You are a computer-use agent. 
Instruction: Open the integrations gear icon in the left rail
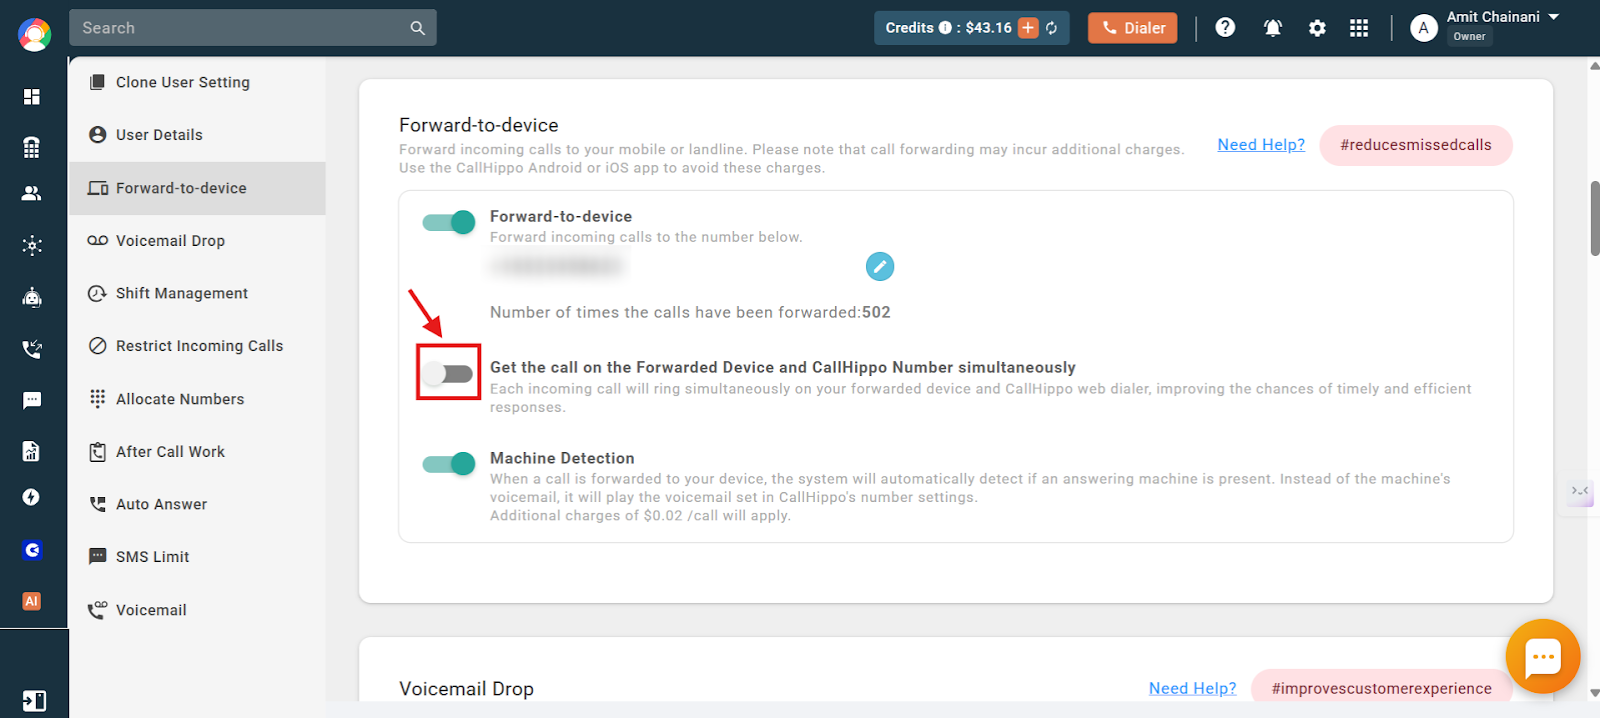pyautogui.click(x=32, y=245)
